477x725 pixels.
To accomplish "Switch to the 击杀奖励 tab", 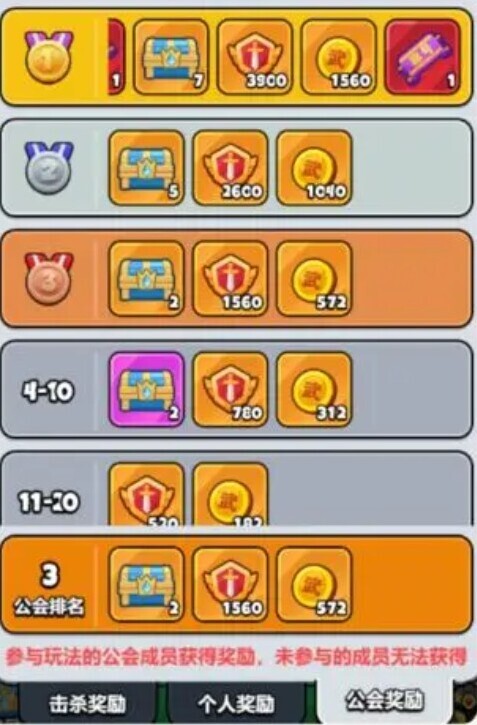I will click(x=88, y=704).
